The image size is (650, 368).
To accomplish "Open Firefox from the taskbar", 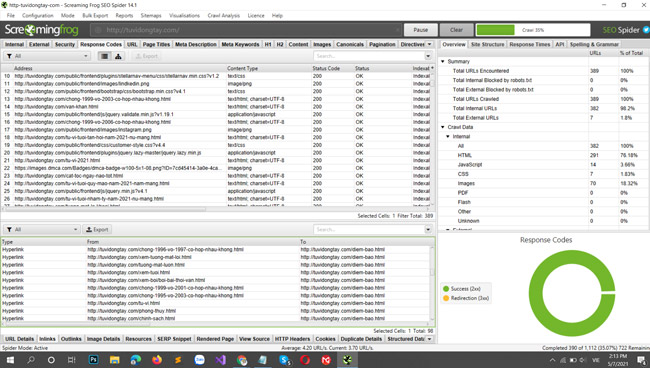I will [157, 360].
